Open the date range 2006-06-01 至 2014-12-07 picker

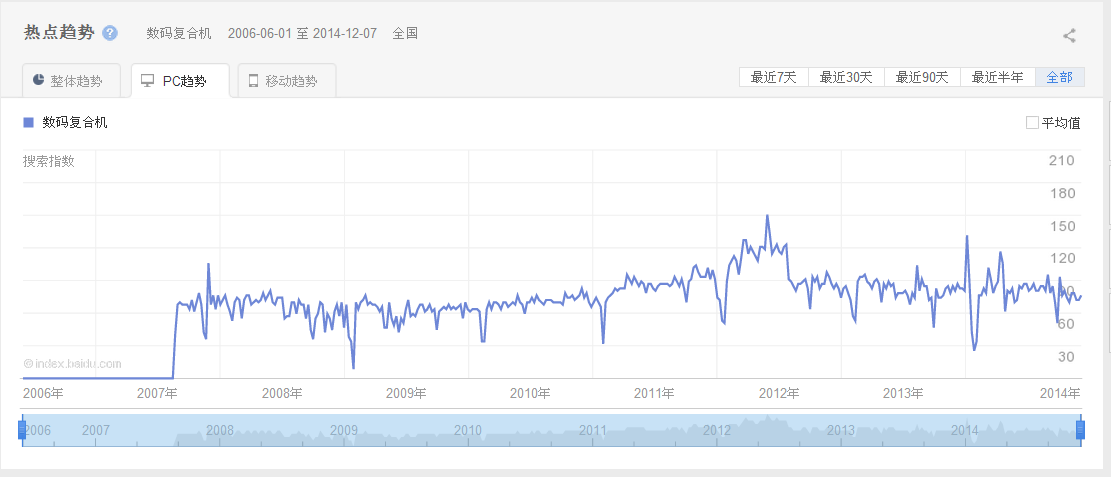click(302, 33)
